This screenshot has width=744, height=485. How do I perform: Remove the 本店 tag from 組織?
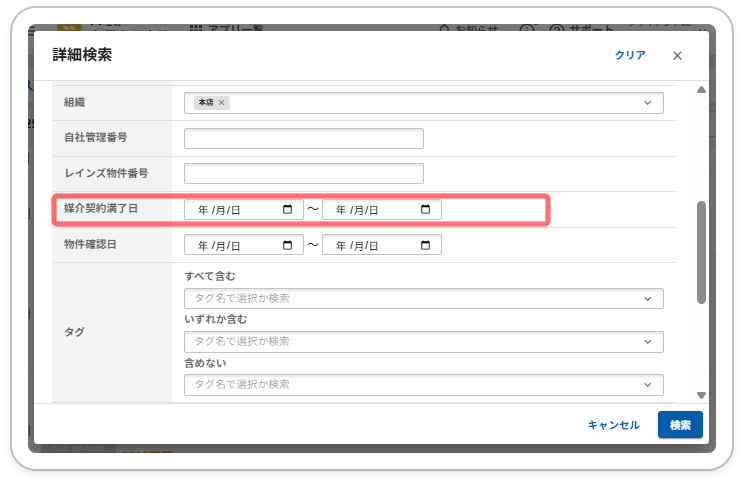[x=221, y=103]
